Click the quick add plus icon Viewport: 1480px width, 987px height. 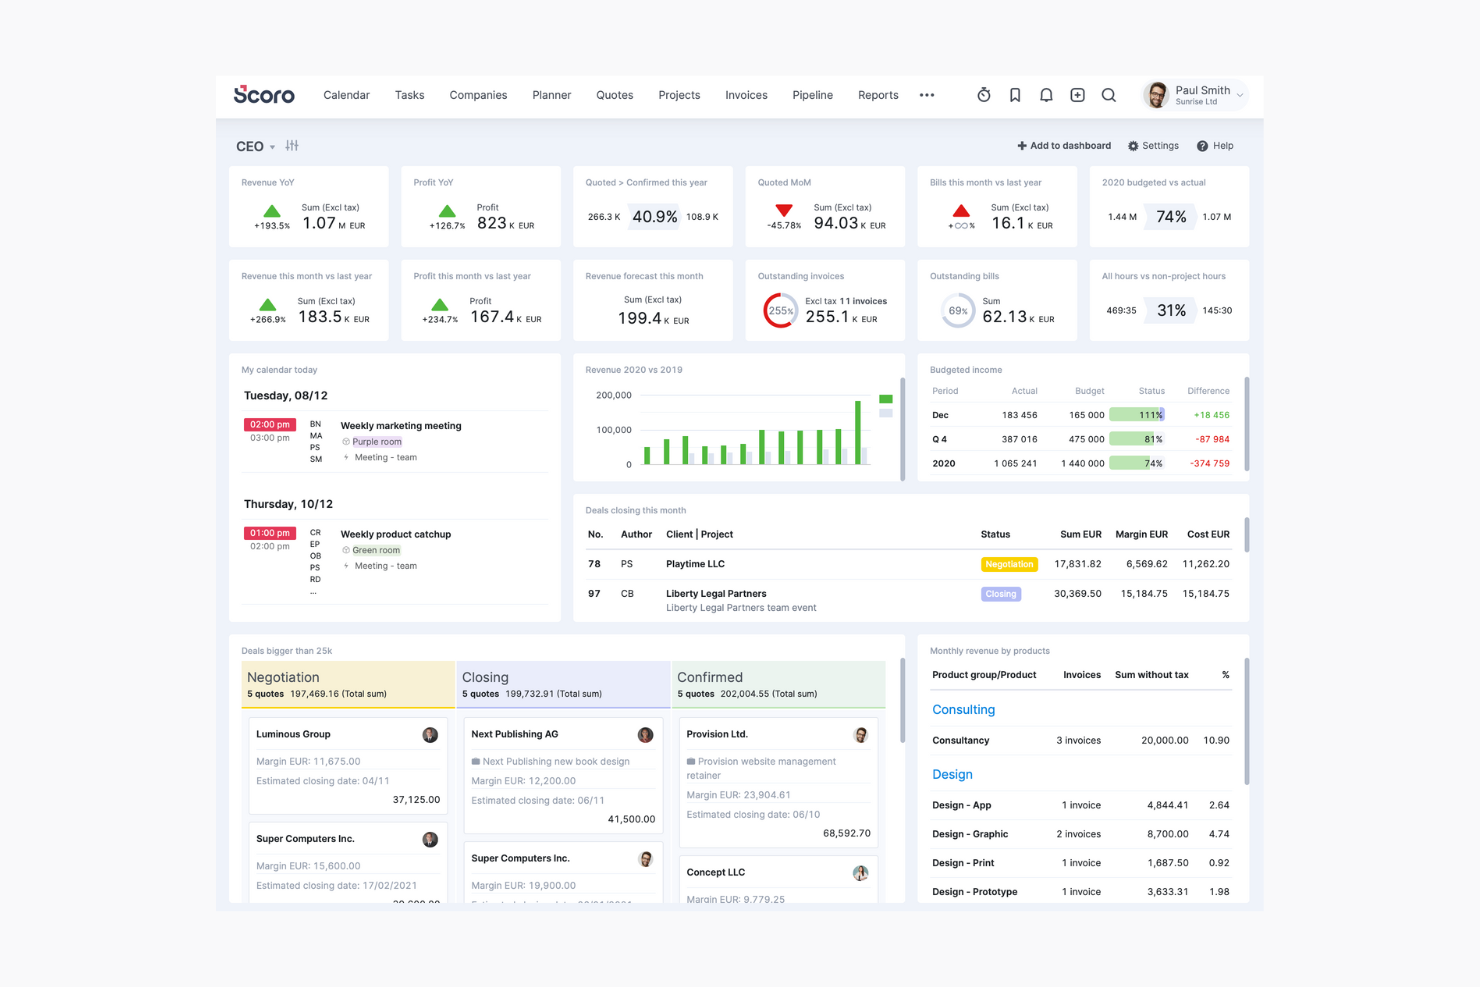point(1077,95)
